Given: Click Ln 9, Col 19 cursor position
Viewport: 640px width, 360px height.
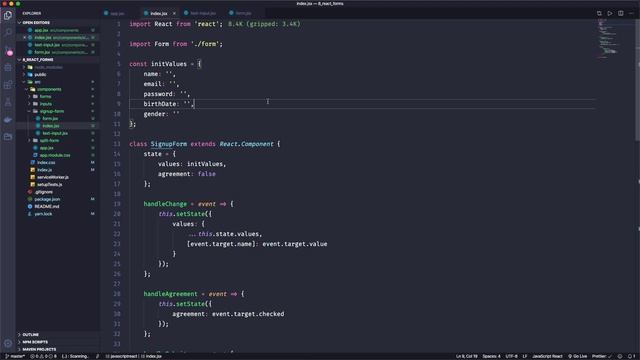Looking at the screenshot, I should pyautogui.click(x=466, y=356).
